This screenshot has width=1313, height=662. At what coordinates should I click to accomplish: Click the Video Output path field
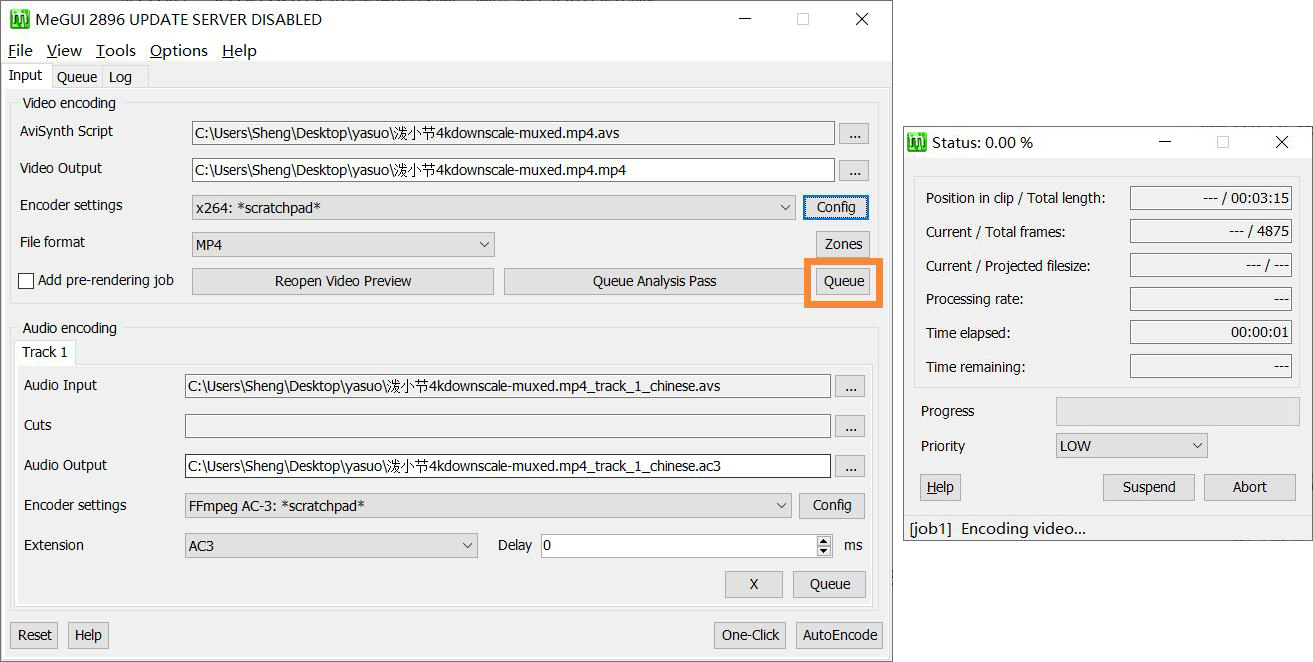(x=513, y=170)
